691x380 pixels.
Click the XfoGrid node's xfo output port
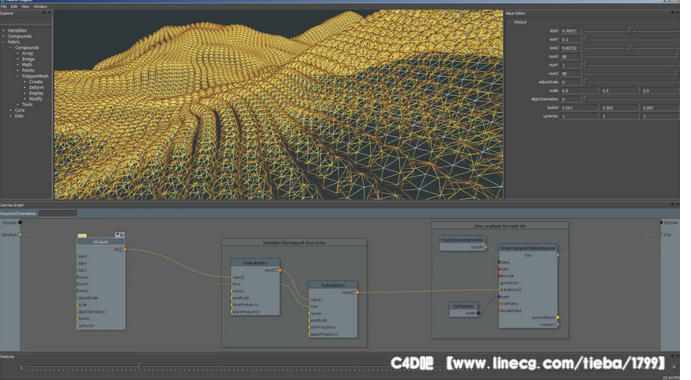click(125, 250)
